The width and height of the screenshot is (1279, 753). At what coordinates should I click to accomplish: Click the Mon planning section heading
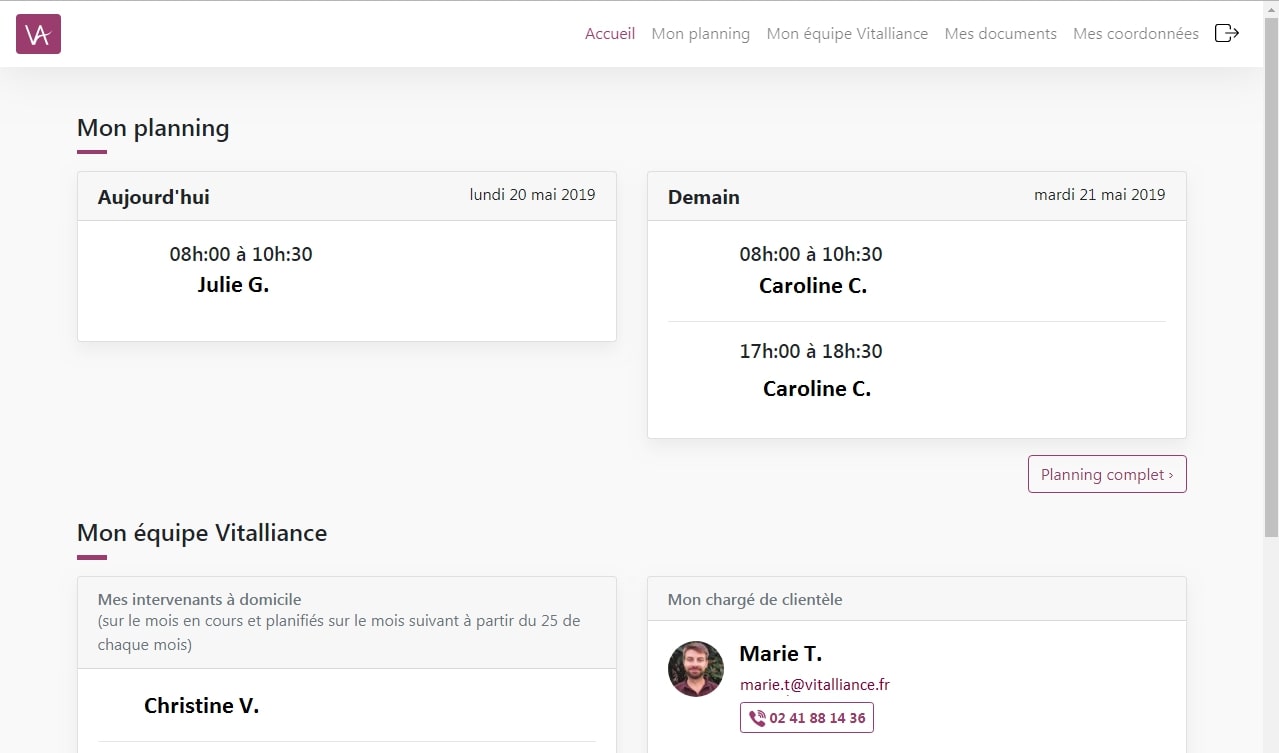(x=152, y=128)
